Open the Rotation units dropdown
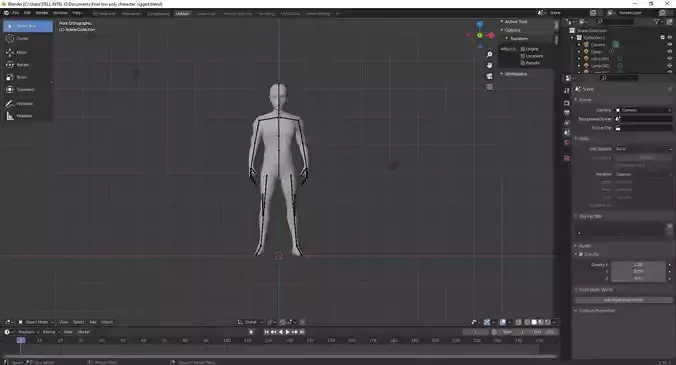The height and width of the screenshot is (365, 676). click(x=643, y=175)
